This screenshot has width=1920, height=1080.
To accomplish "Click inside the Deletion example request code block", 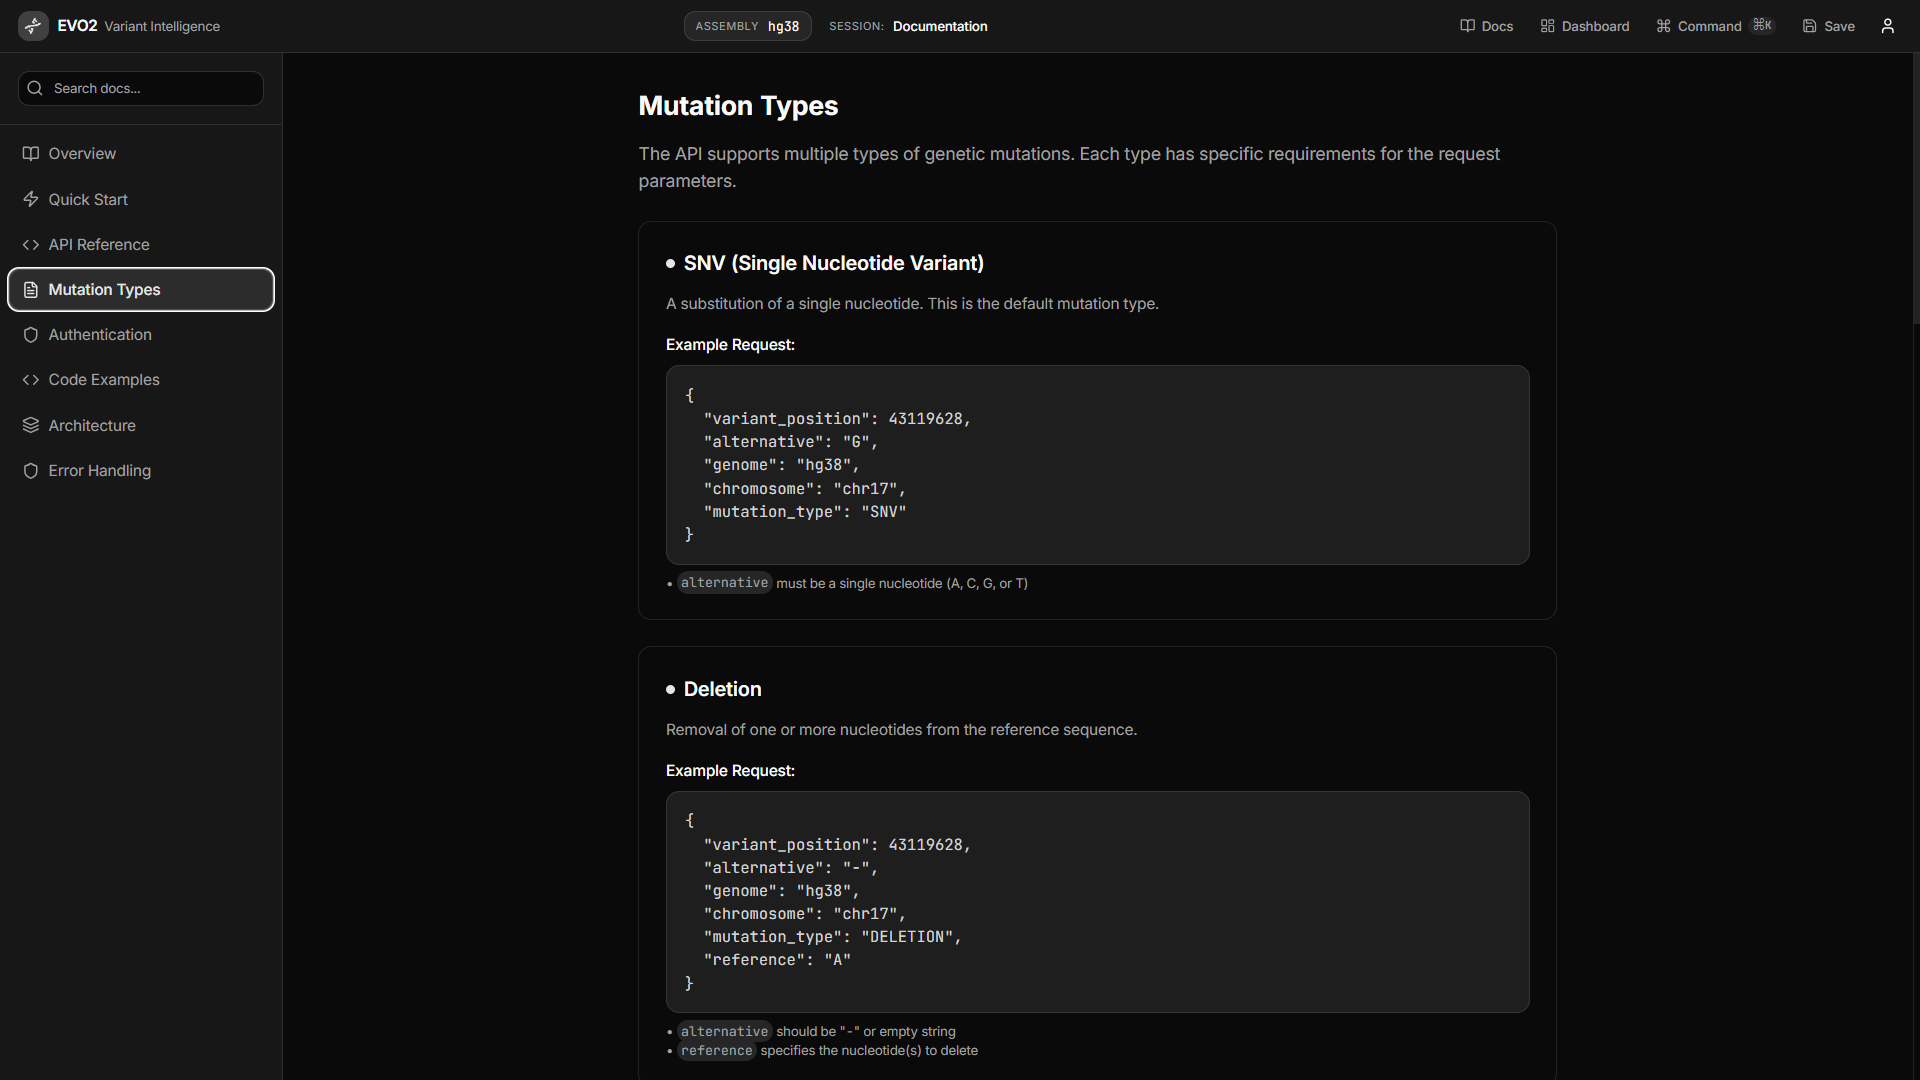I will tap(1097, 902).
